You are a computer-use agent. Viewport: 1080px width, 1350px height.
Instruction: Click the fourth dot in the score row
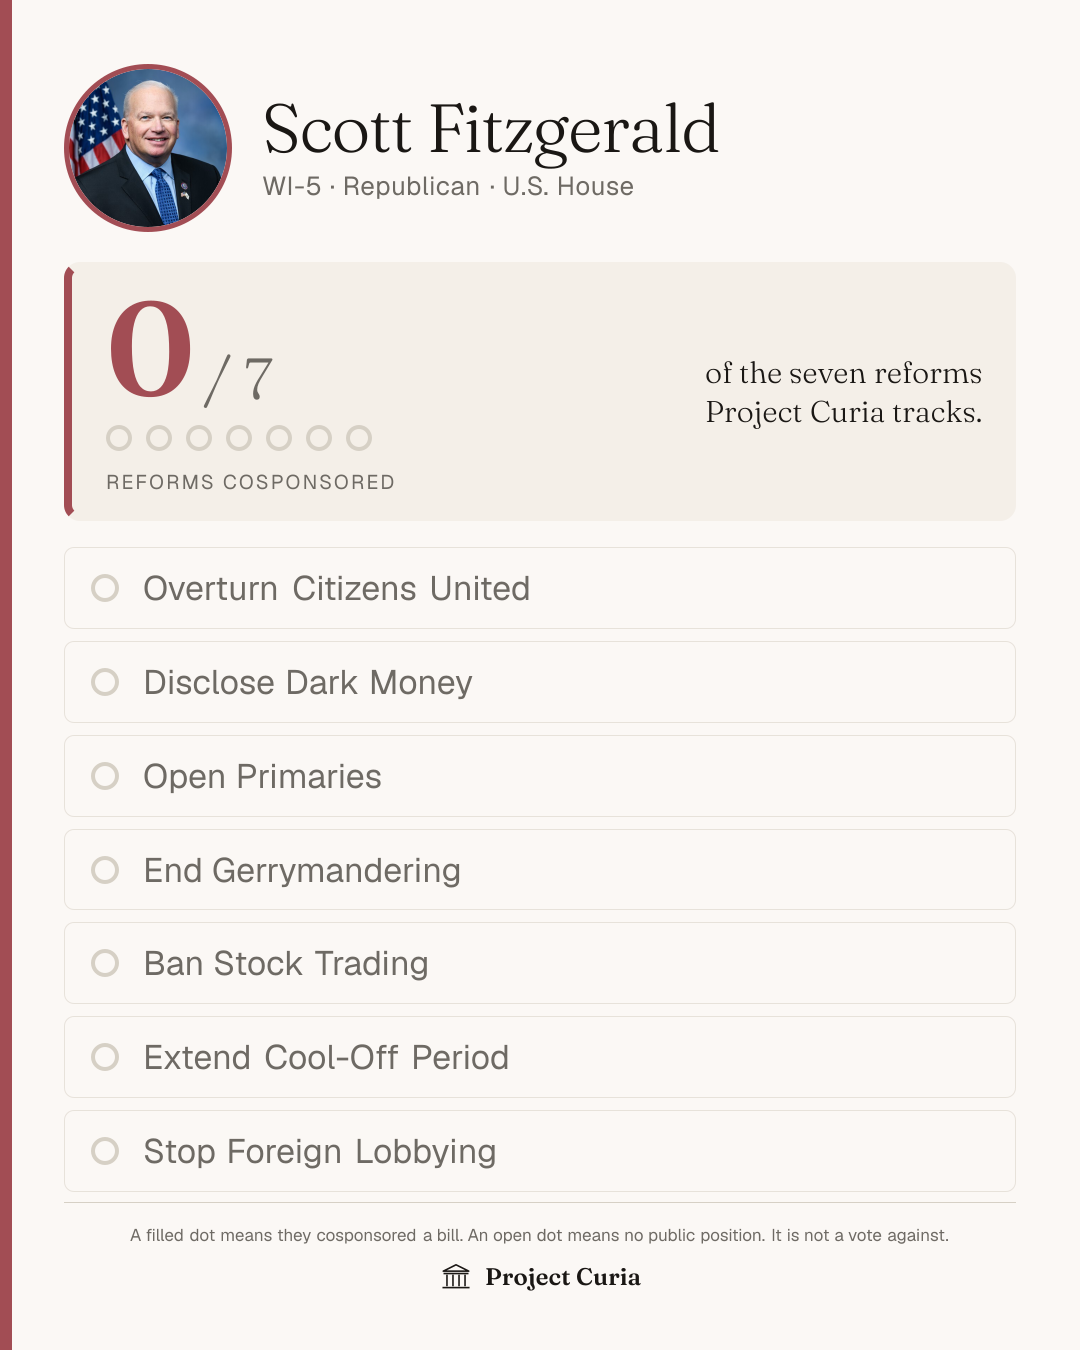(x=239, y=438)
